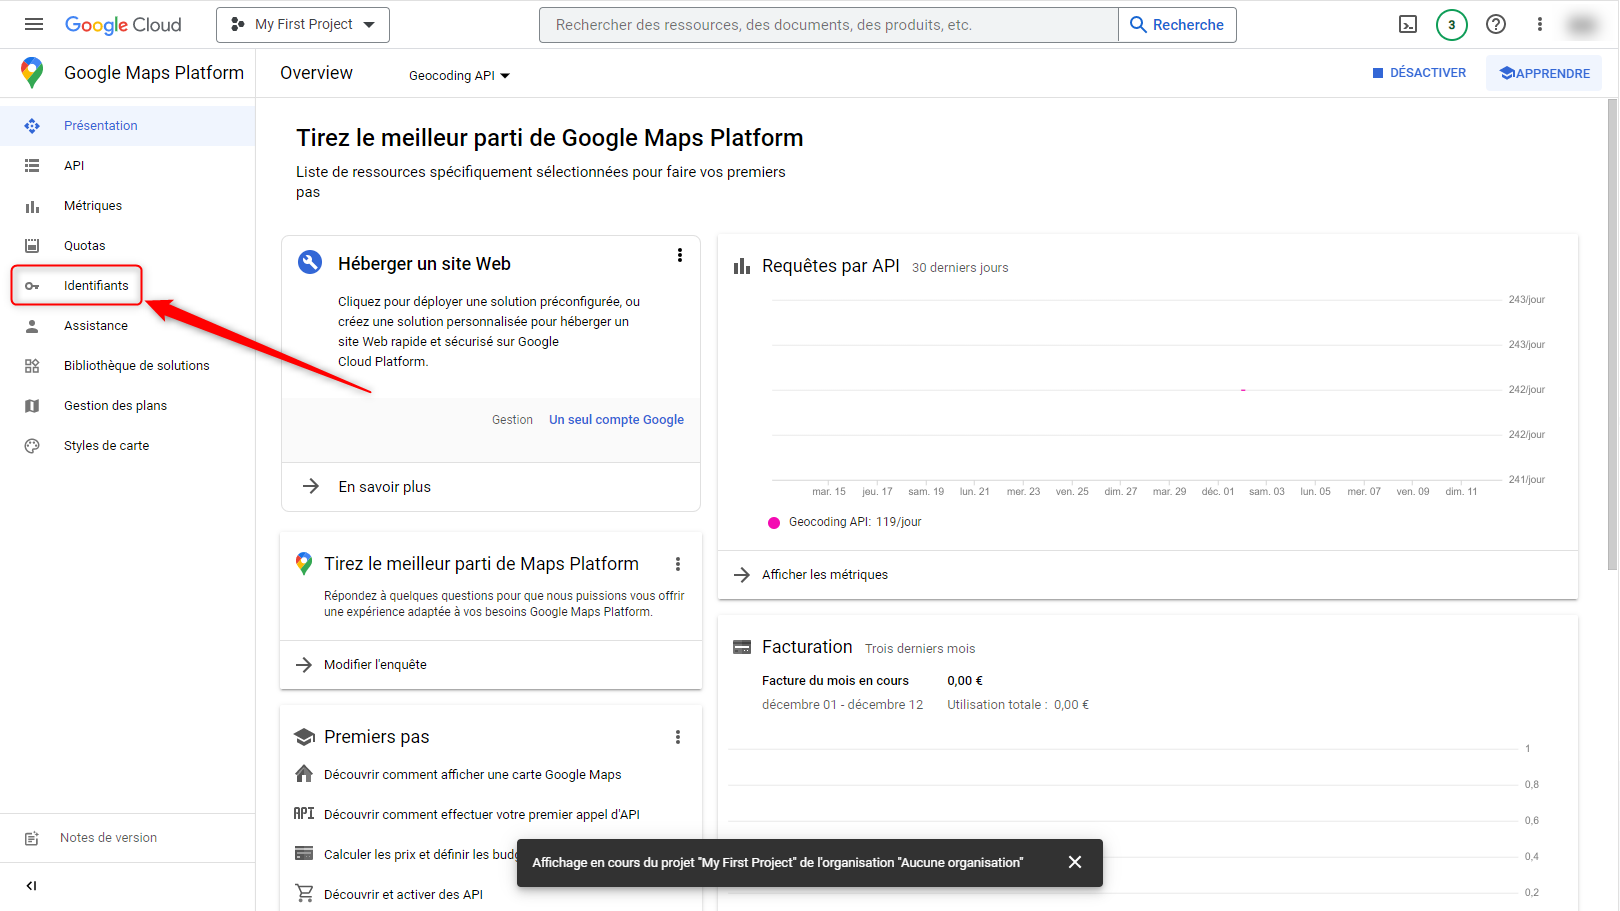
Task: Click the page vertical scrollbar
Action: 1612,335
